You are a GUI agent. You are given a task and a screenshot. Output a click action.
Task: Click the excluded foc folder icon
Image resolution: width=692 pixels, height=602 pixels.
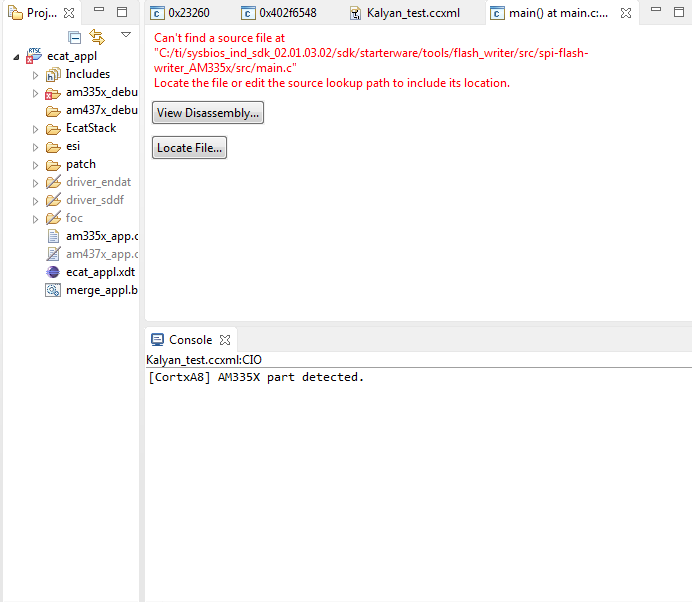[53, 218]
